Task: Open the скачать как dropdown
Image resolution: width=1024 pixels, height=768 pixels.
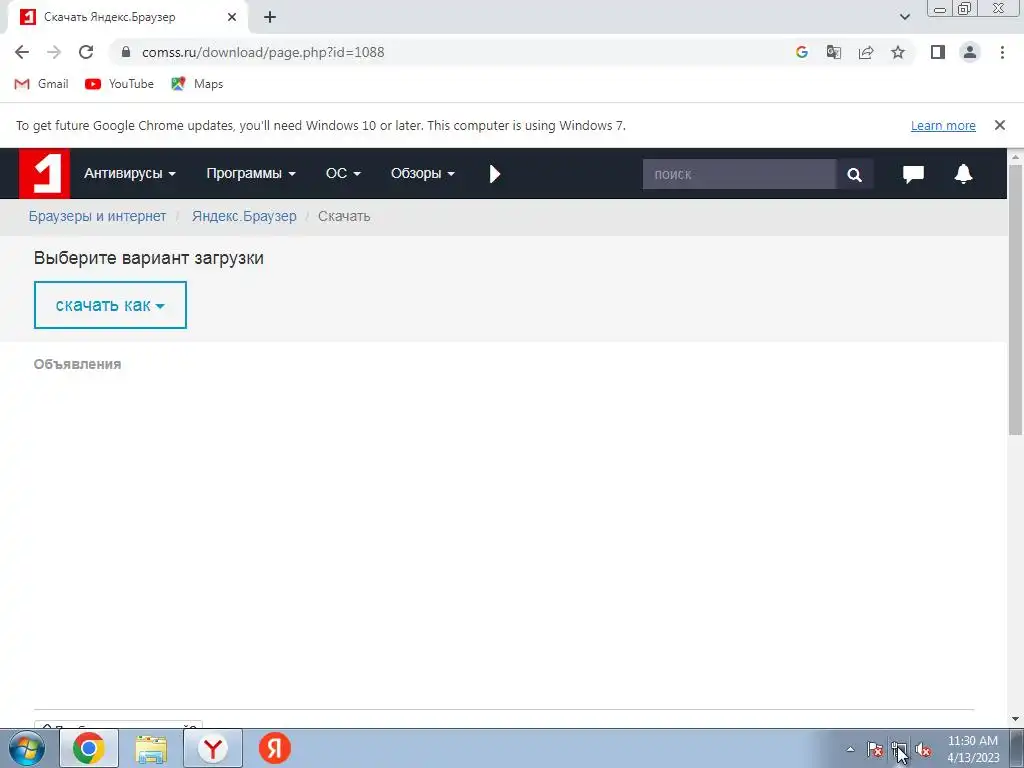Action: [x=110, y=305]
